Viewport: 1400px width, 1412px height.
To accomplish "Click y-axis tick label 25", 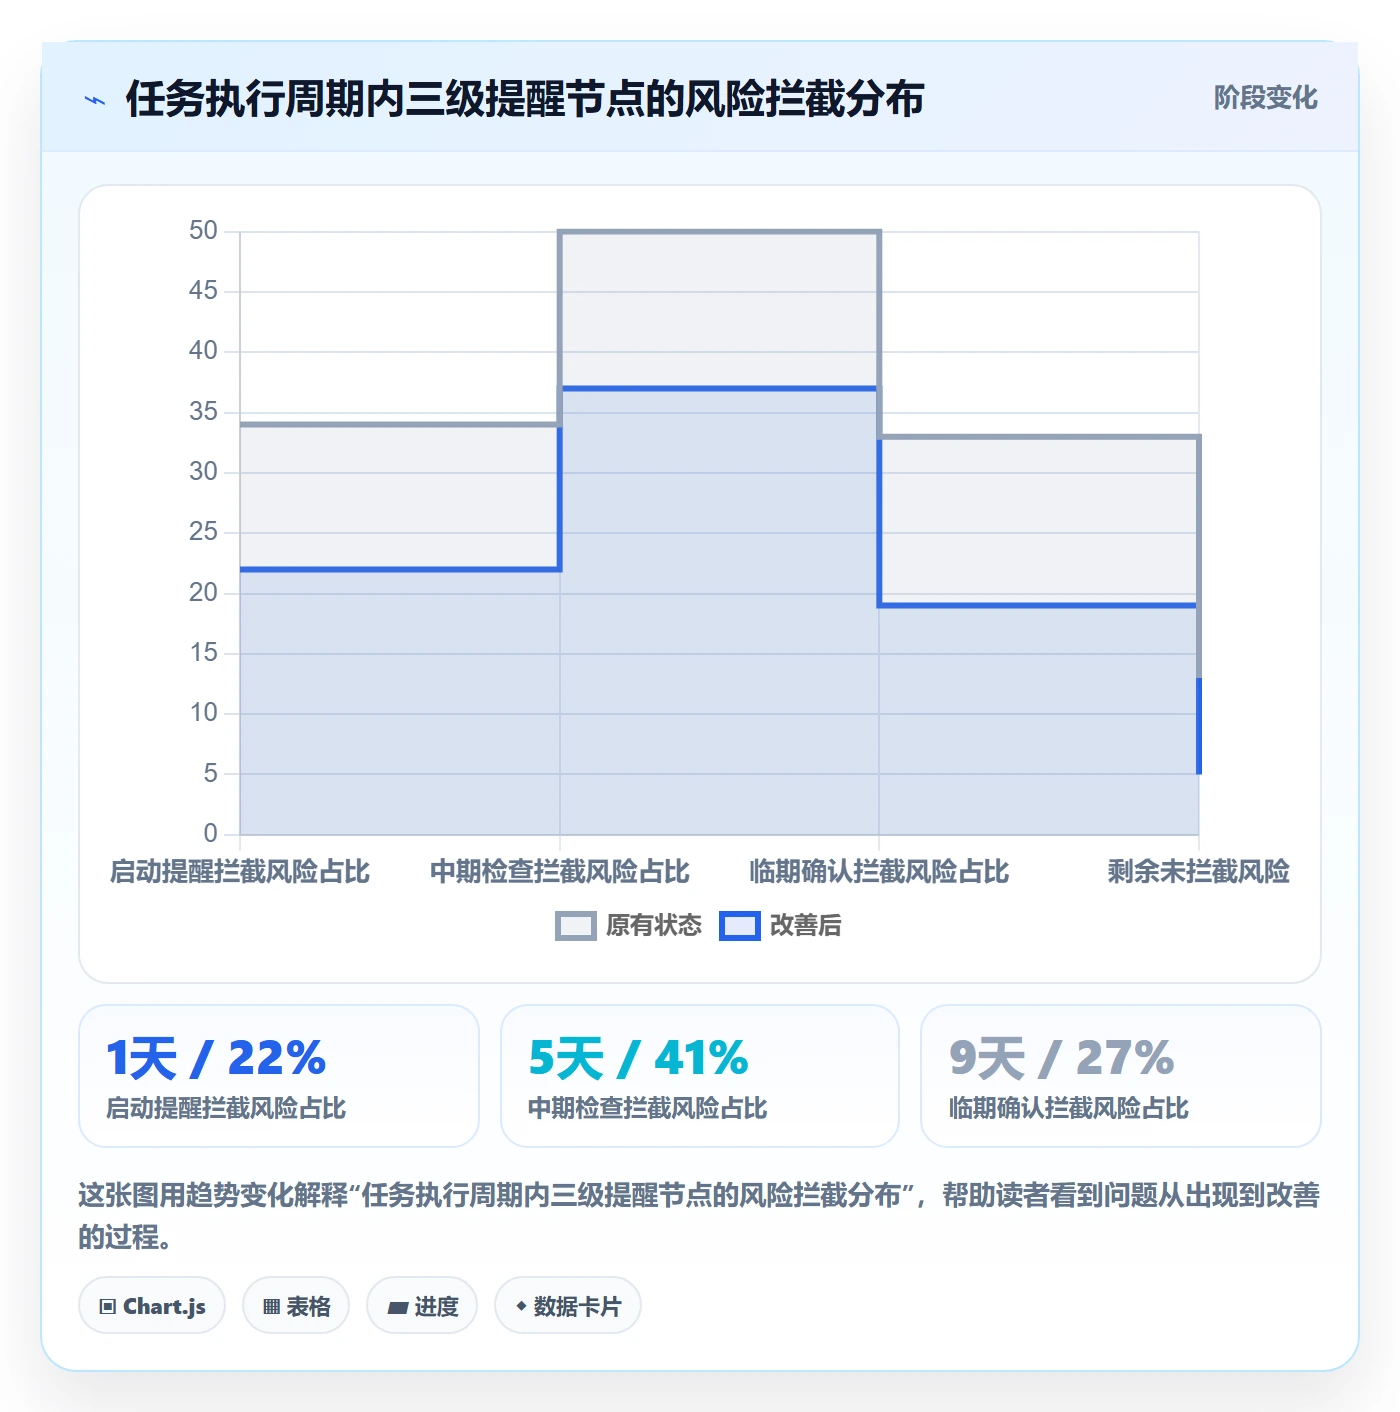I will tap(203, 532).
